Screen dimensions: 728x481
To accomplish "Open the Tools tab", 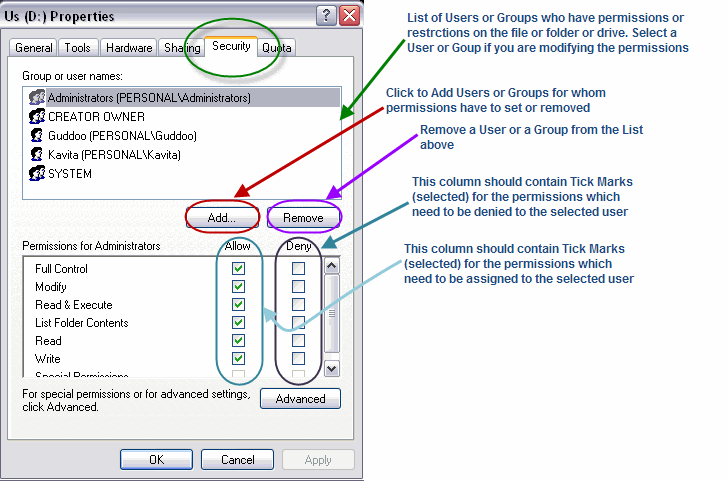I will (78, 48).
